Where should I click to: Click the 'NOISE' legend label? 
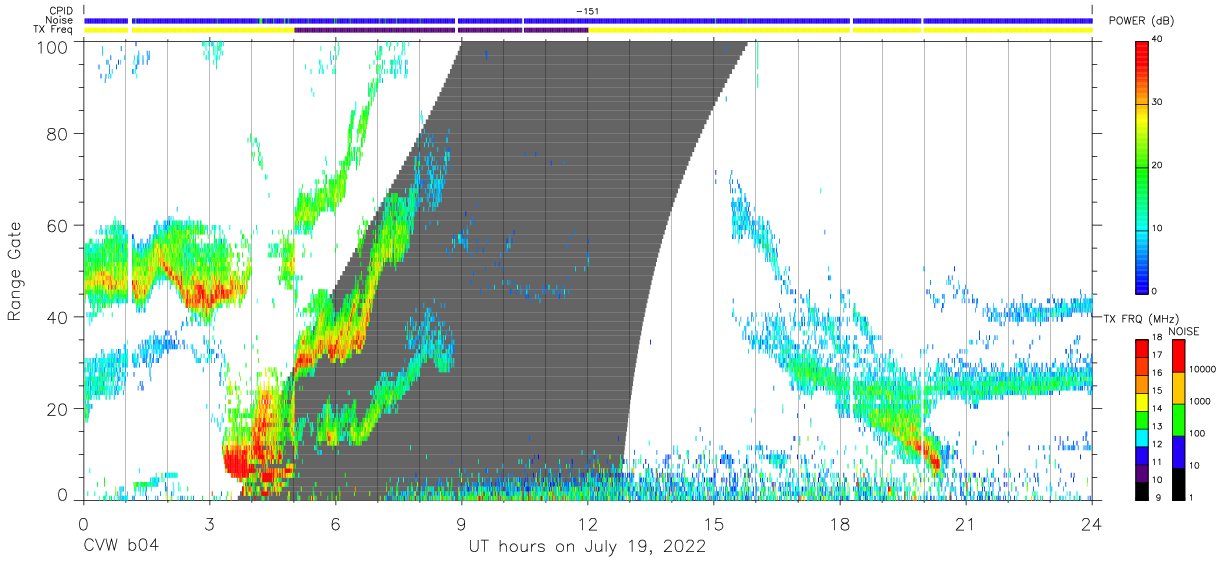coord(1183,331)
